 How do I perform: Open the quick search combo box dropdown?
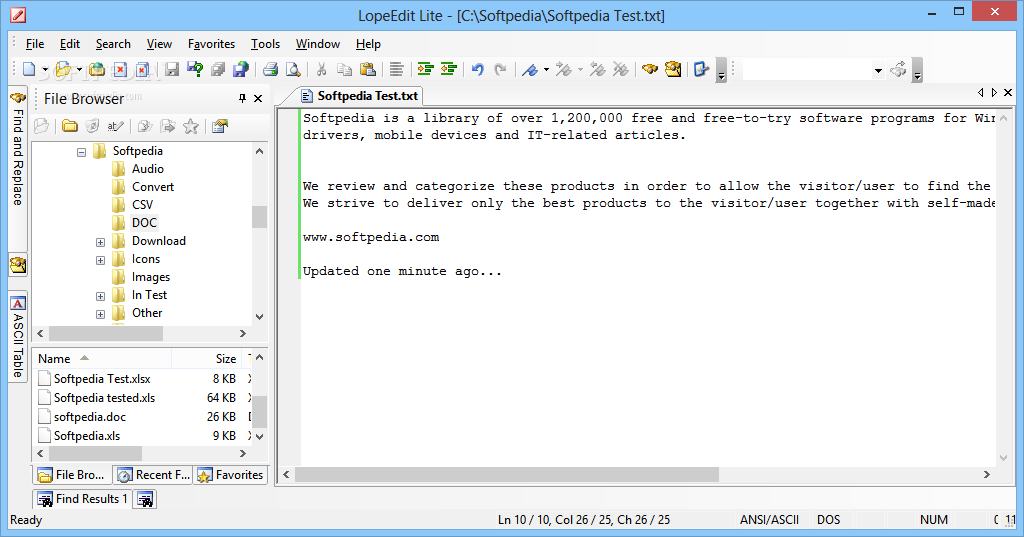[x=878, y=70]
